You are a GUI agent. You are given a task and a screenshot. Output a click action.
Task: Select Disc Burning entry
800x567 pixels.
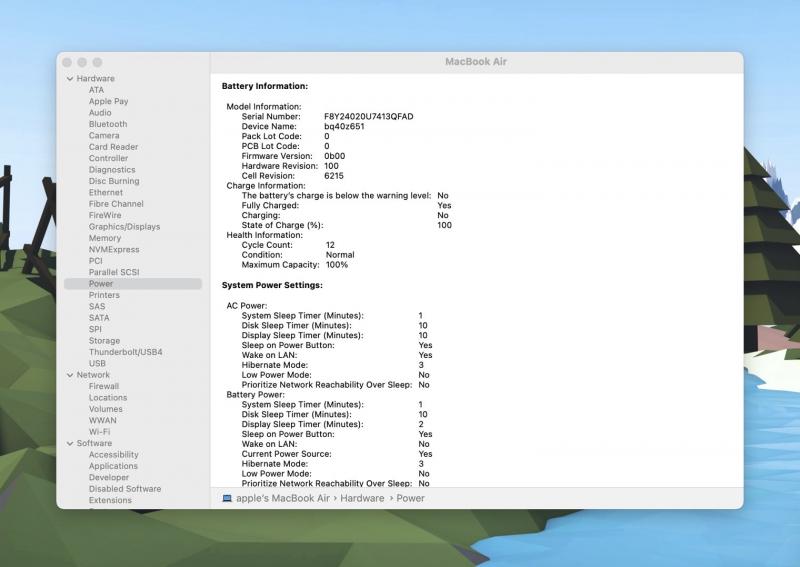coord(114,181)
